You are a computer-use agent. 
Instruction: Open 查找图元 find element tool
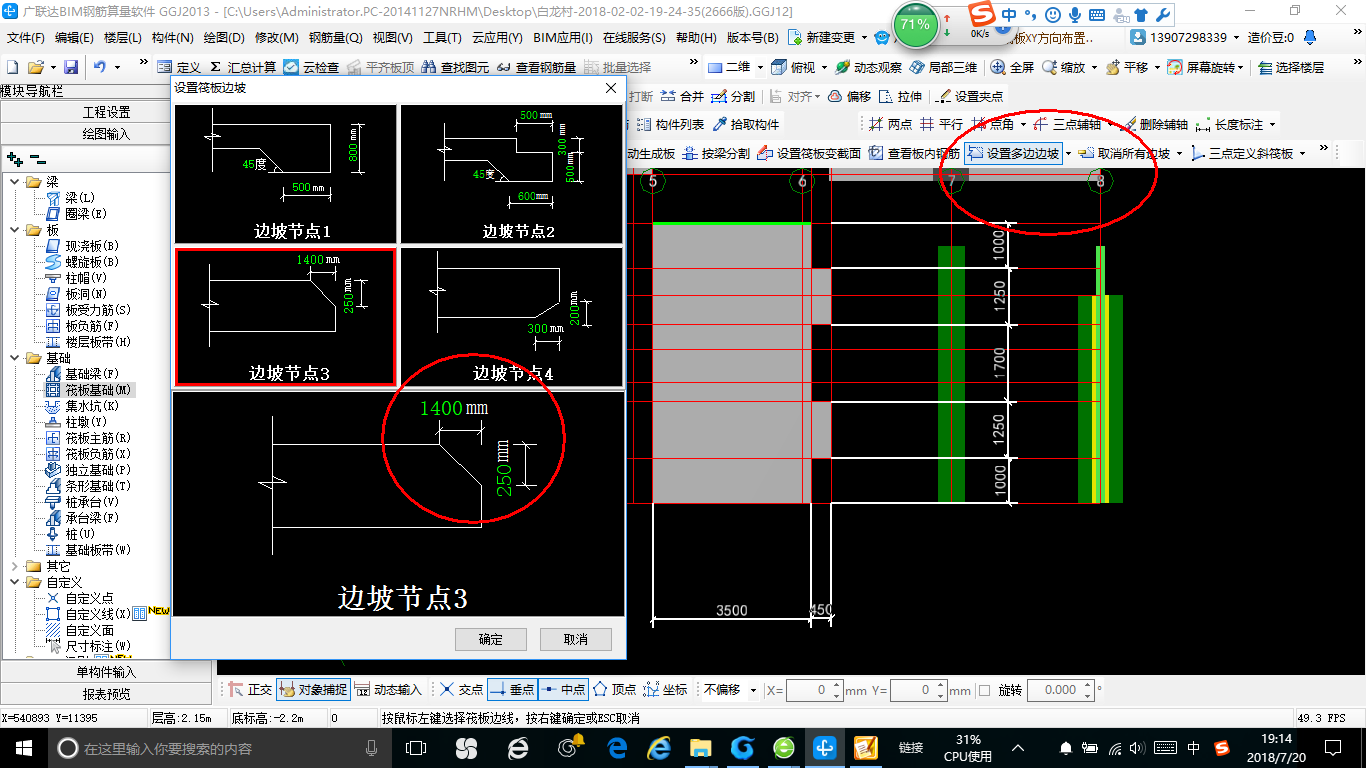[x=456, y=67]
